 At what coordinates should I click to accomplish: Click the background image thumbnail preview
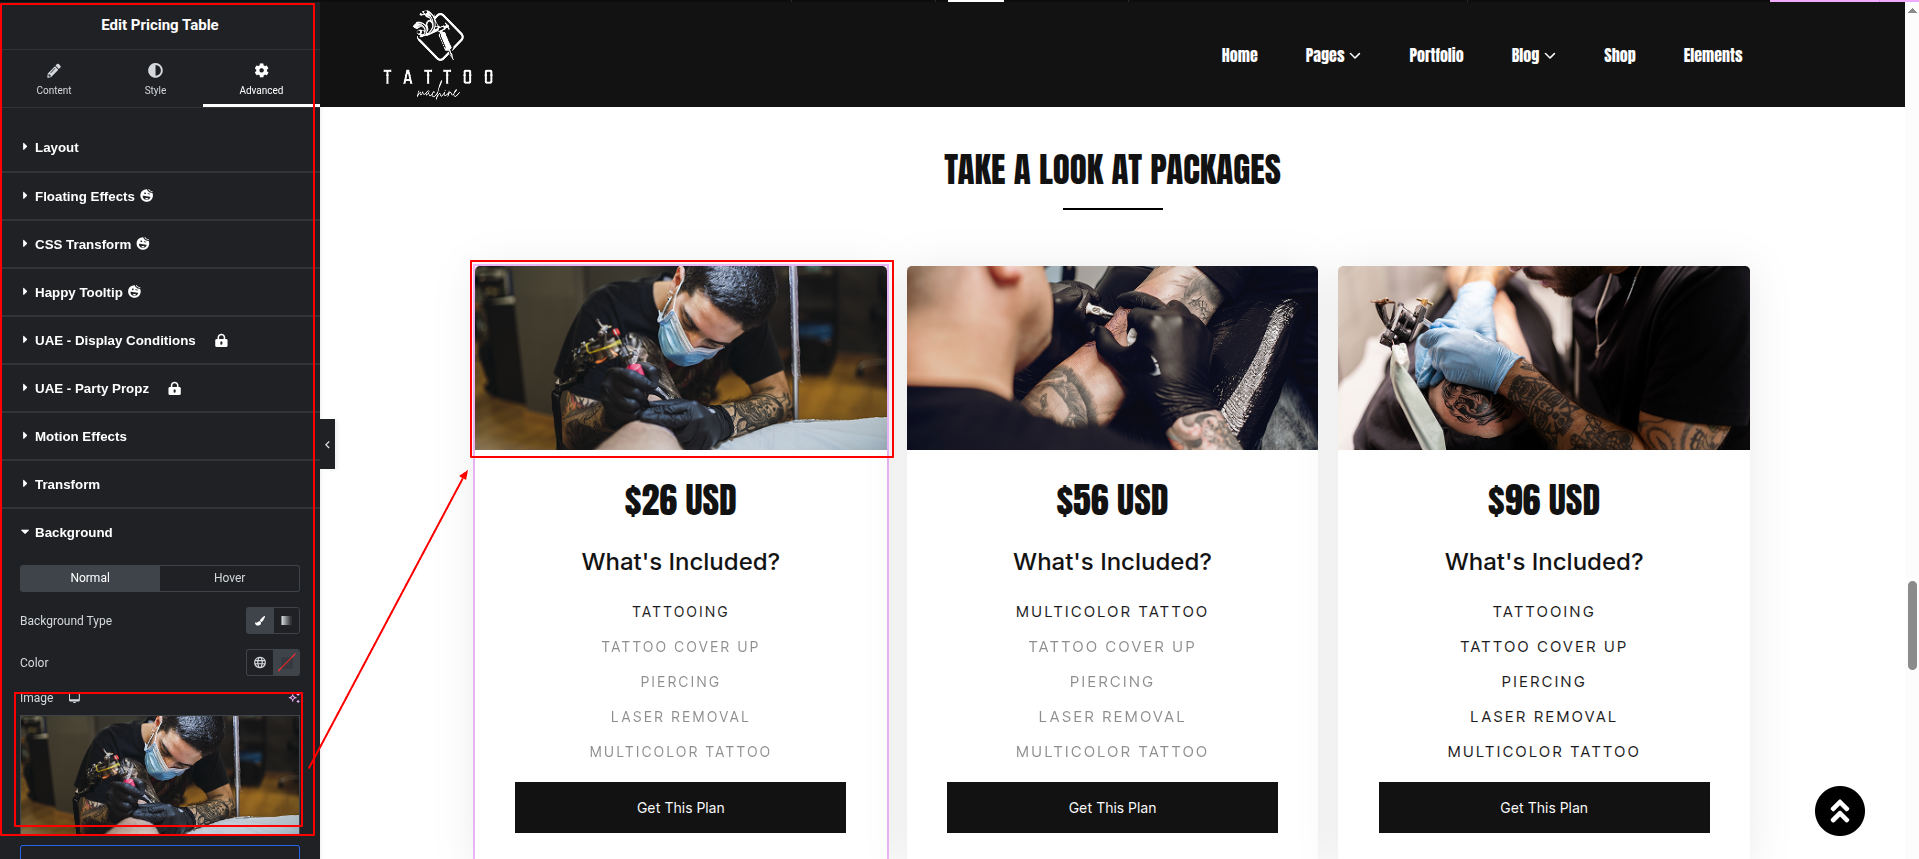pos(160,772)
